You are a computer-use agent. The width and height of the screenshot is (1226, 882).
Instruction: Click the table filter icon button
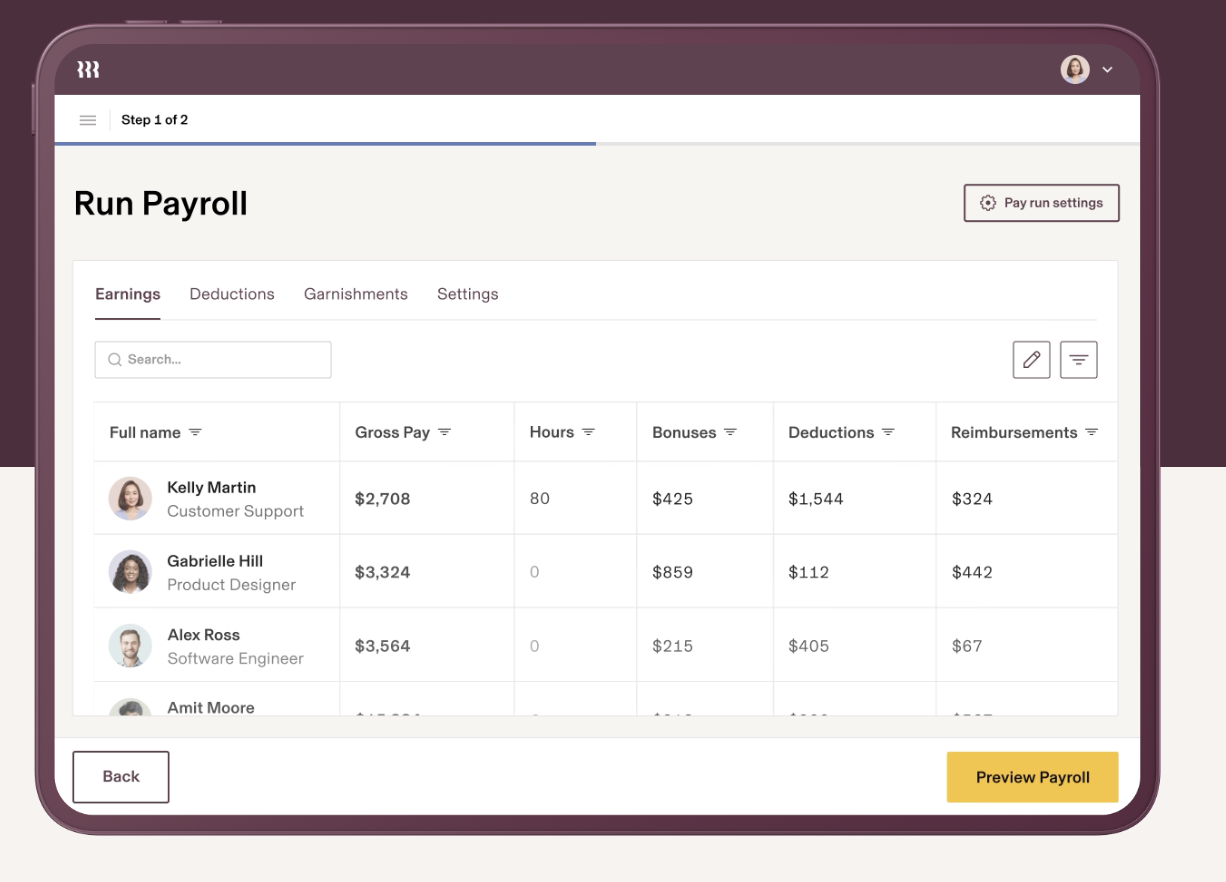click(1078, 360)
